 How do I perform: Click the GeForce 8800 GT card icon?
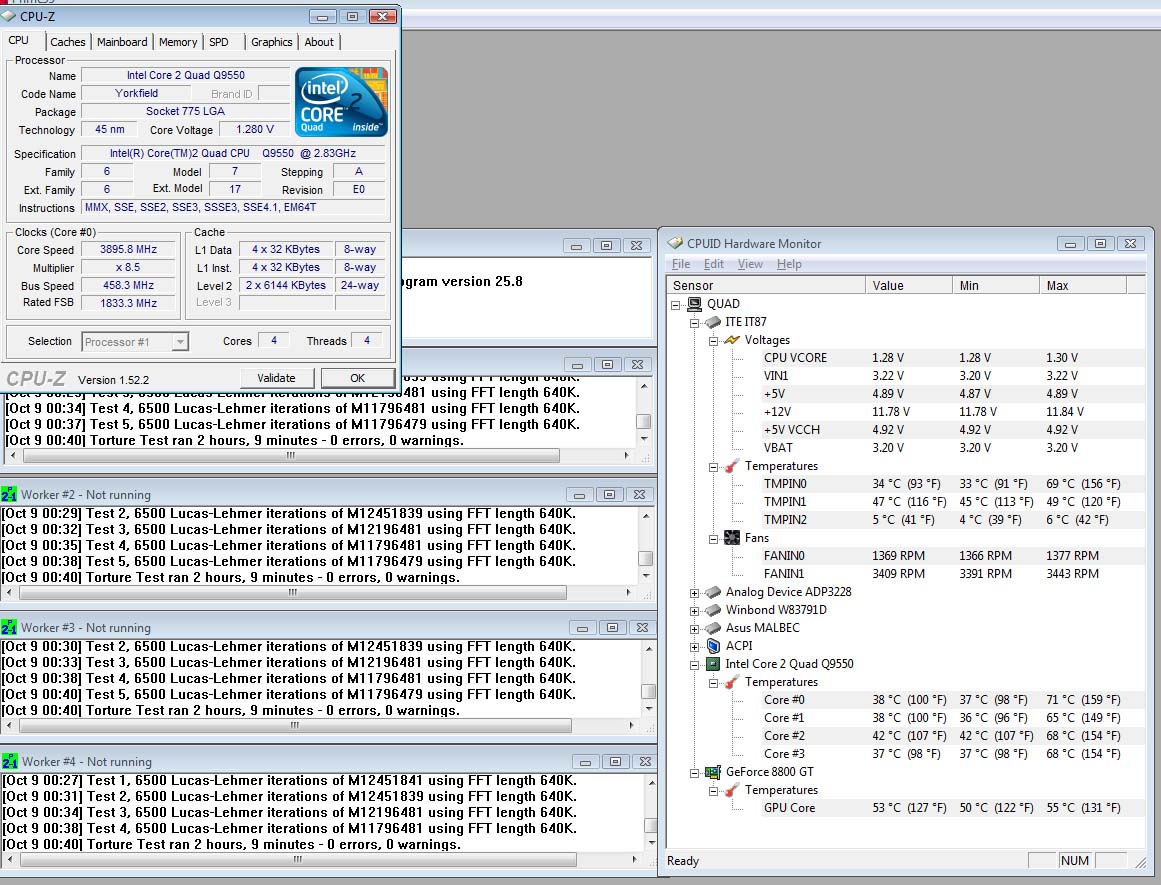[713, 772]
